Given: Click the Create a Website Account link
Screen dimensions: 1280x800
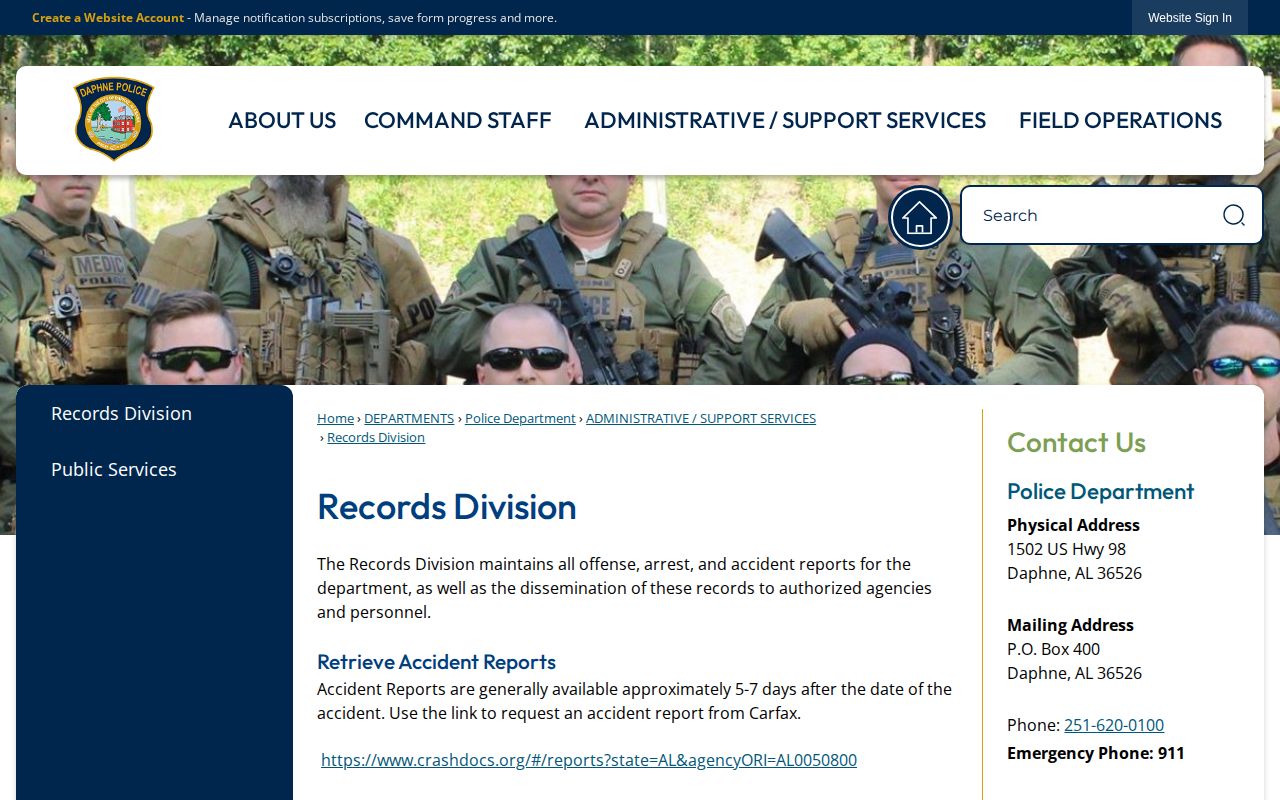Looking at the screenshot, I should (x=108, y=18).
